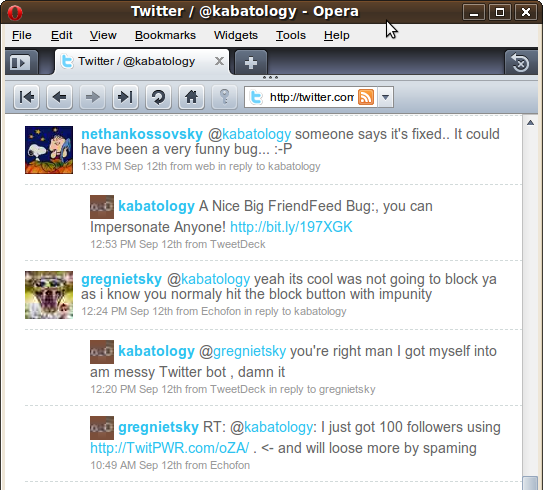
Task: Reload the page with the Reload icon
Action: coord(158,97)
